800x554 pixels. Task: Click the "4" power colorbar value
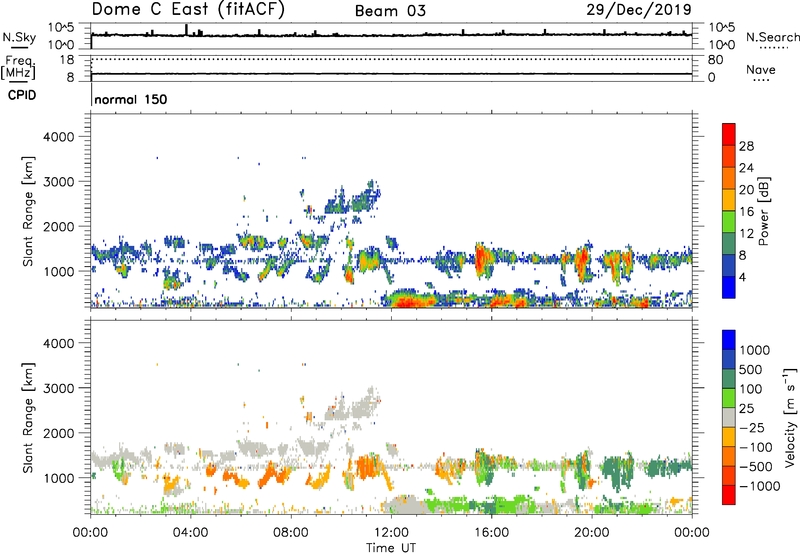743,278
